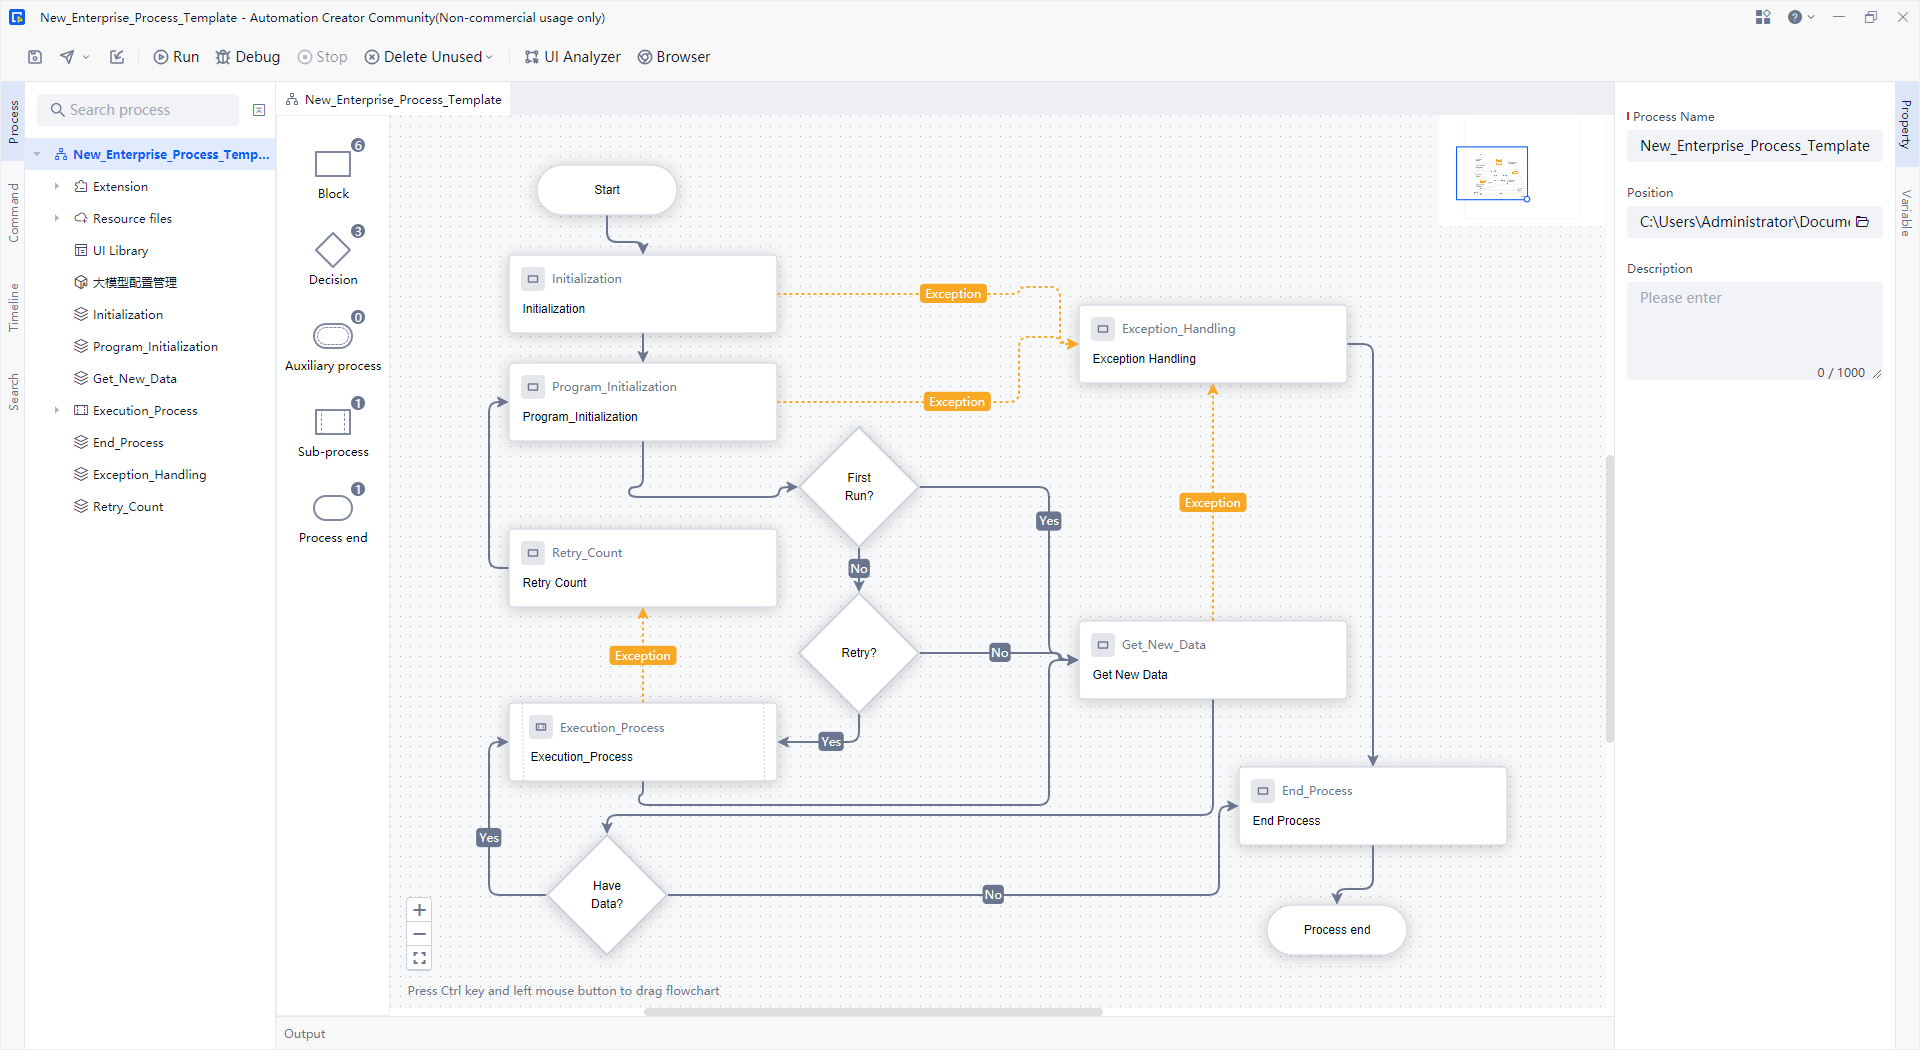Fit the flowchart to the view

pos(419,957)
